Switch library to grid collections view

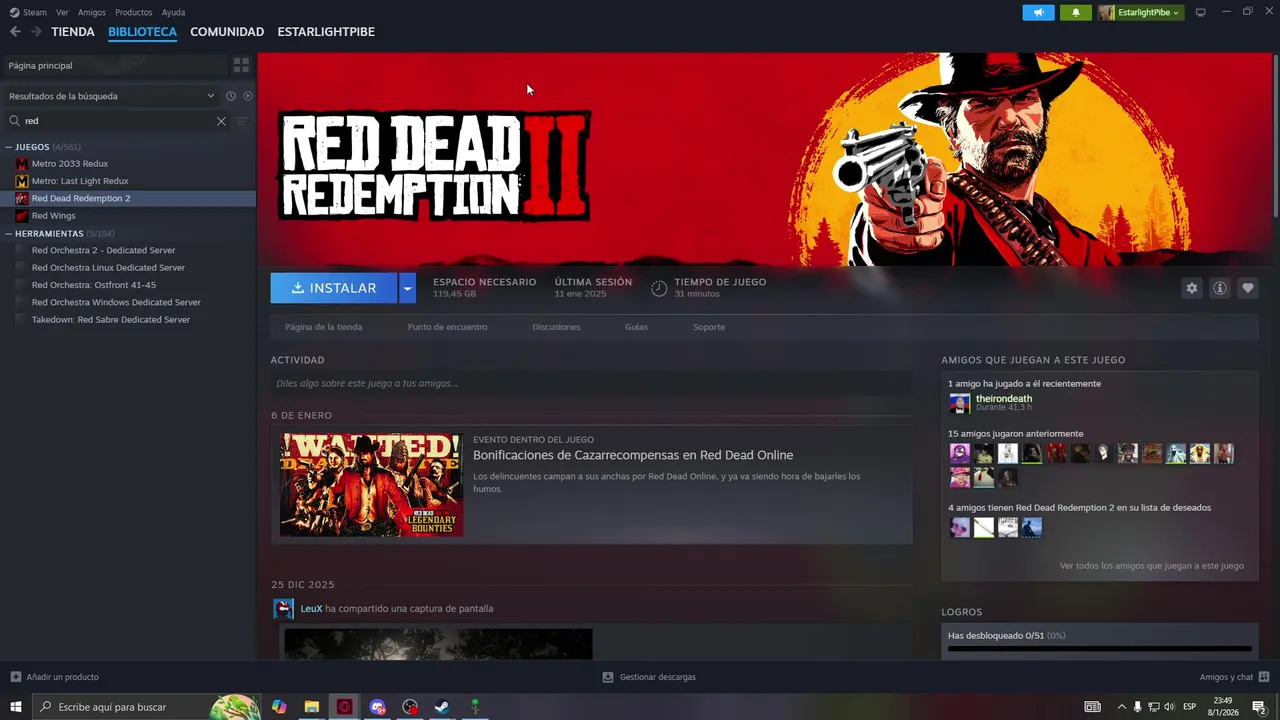point(241,65)
